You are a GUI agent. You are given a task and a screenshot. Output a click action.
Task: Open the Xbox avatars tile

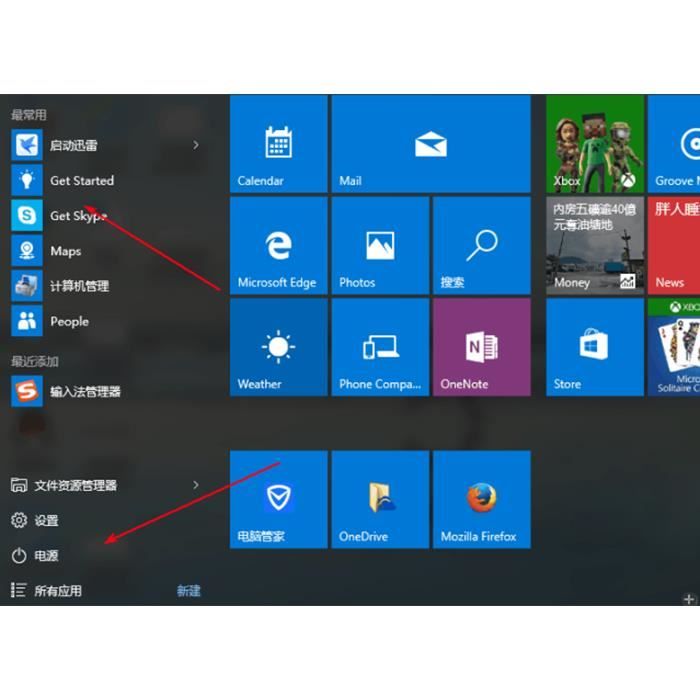pos(594,144)
